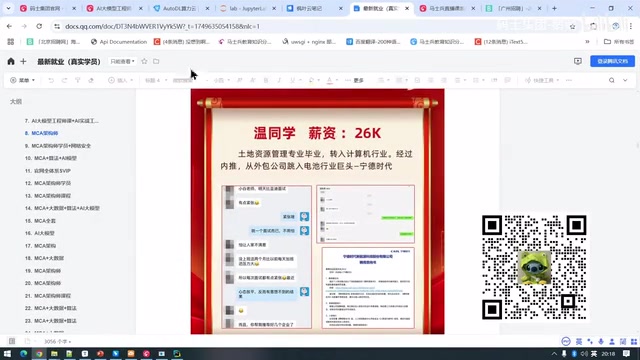Open the Api Documentation bookmark
Viewport: 640px width, 360px height.
119,42
